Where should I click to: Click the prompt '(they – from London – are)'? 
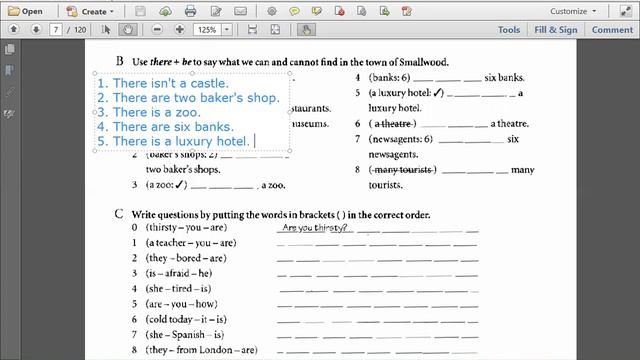[x=202, y=350]
